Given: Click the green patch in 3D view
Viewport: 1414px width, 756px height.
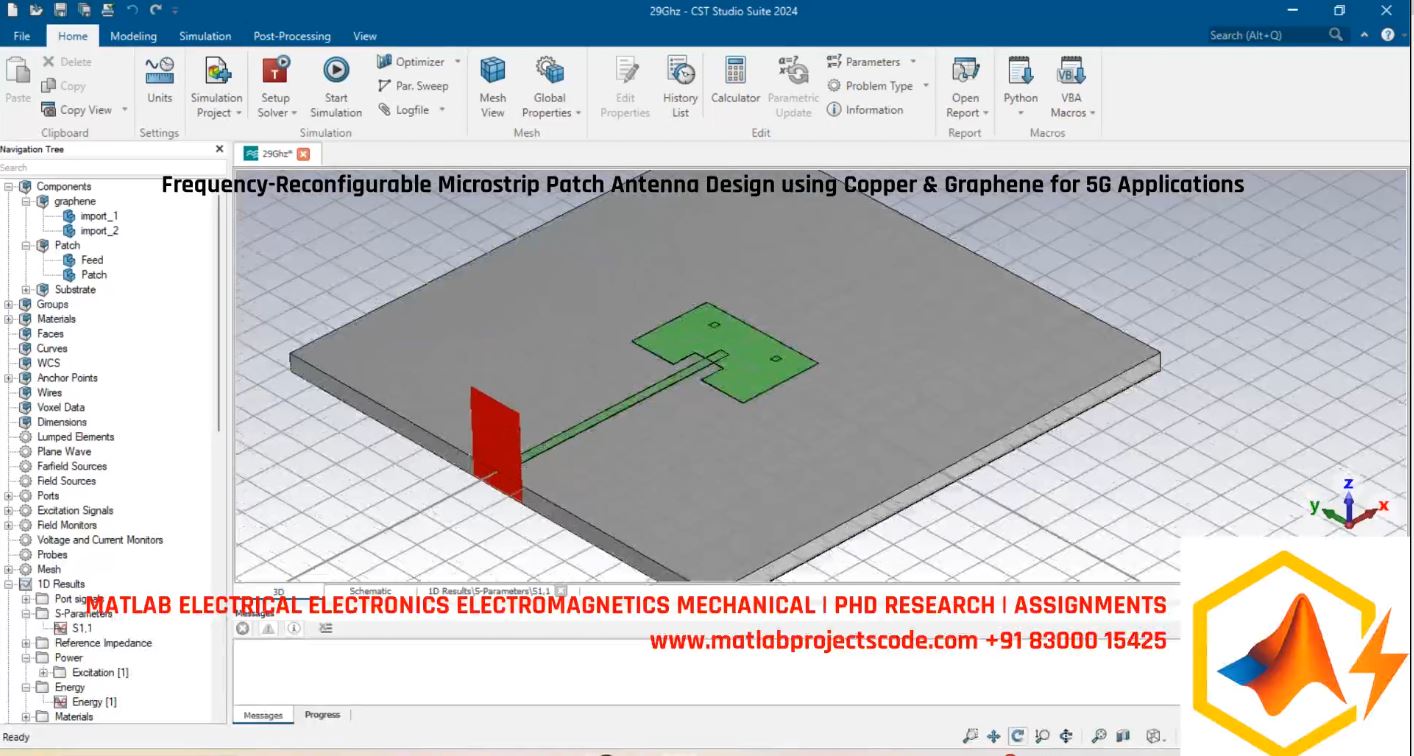Looking at the screenshot, I should pos(725,353).
